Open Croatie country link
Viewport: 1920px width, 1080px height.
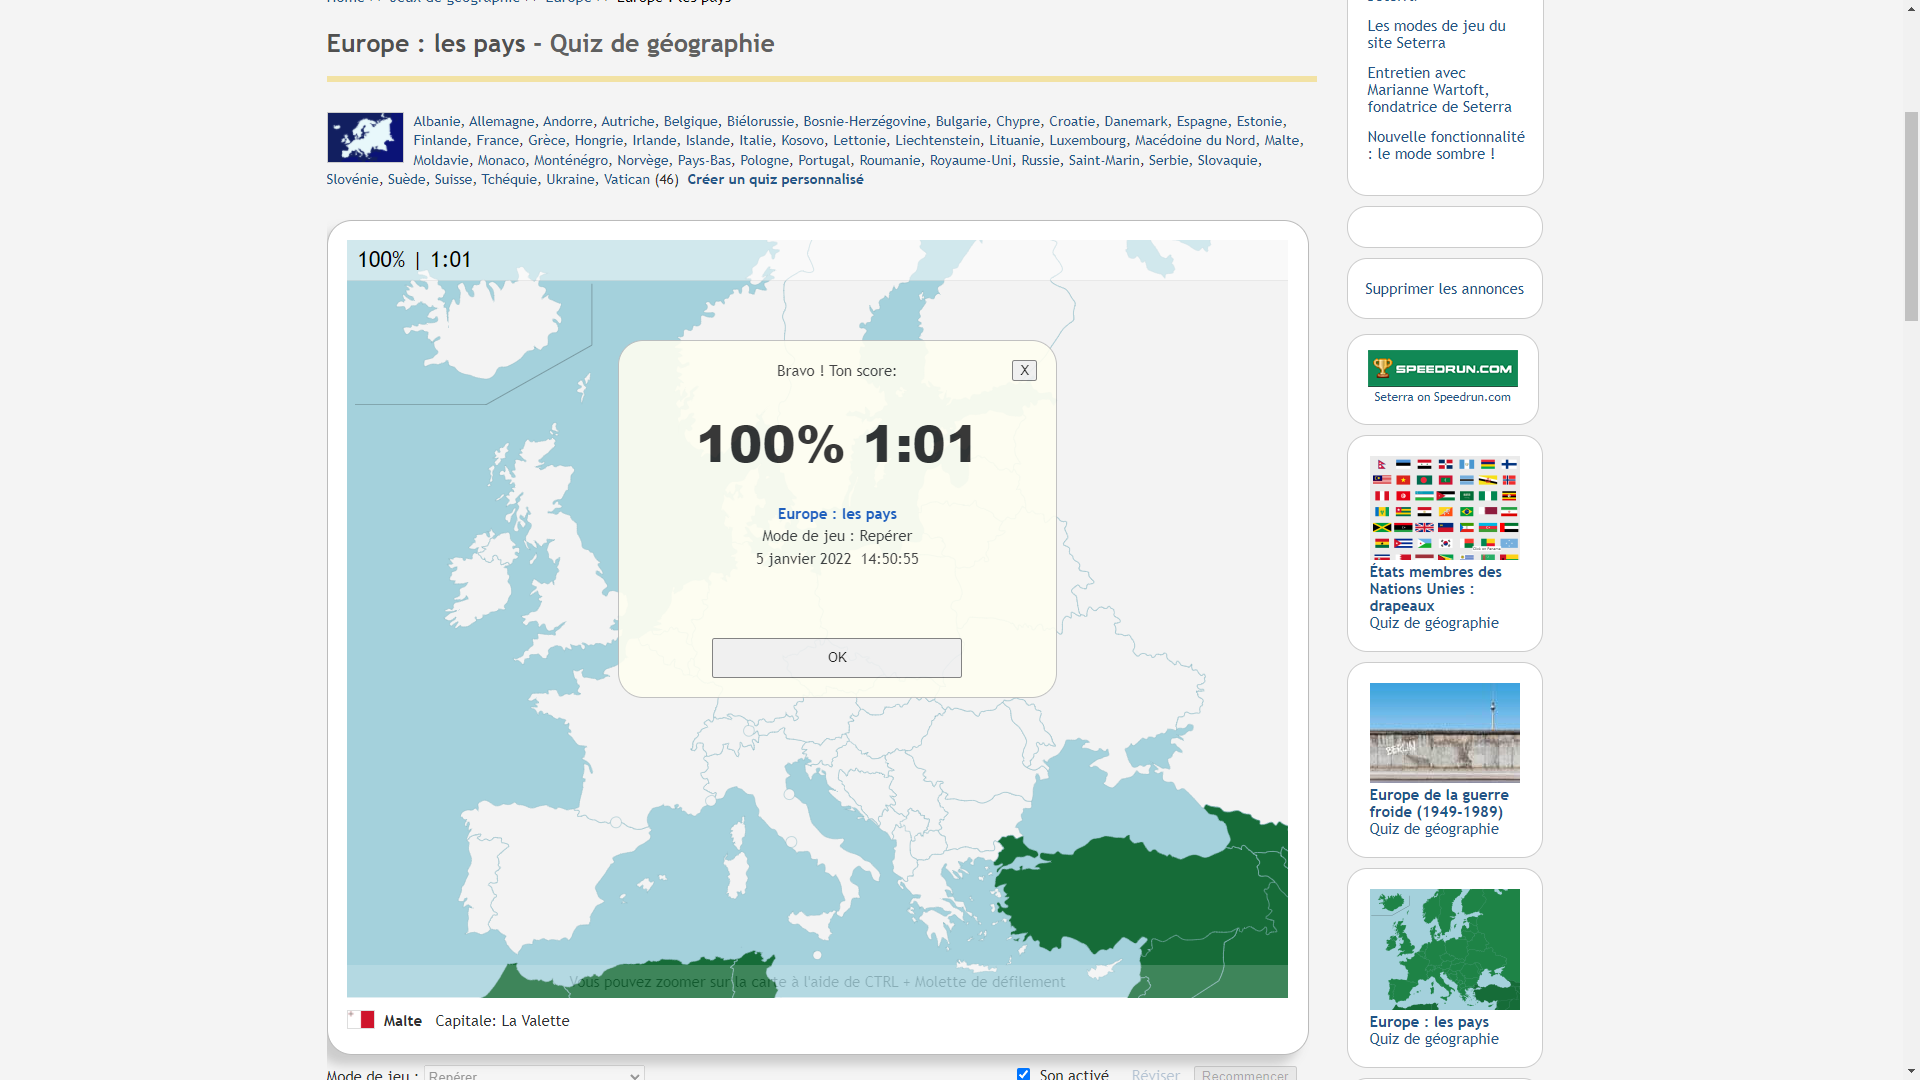[1072, 121]
